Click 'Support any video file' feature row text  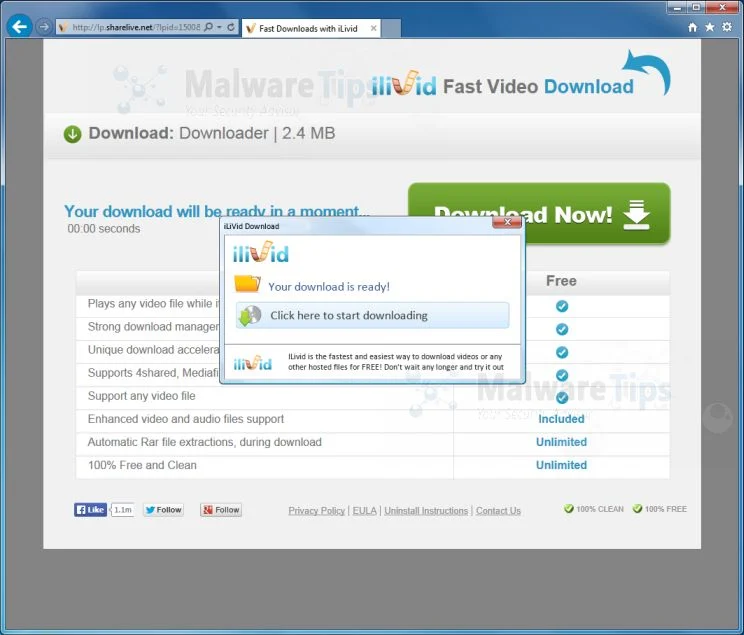pos(141,396)
